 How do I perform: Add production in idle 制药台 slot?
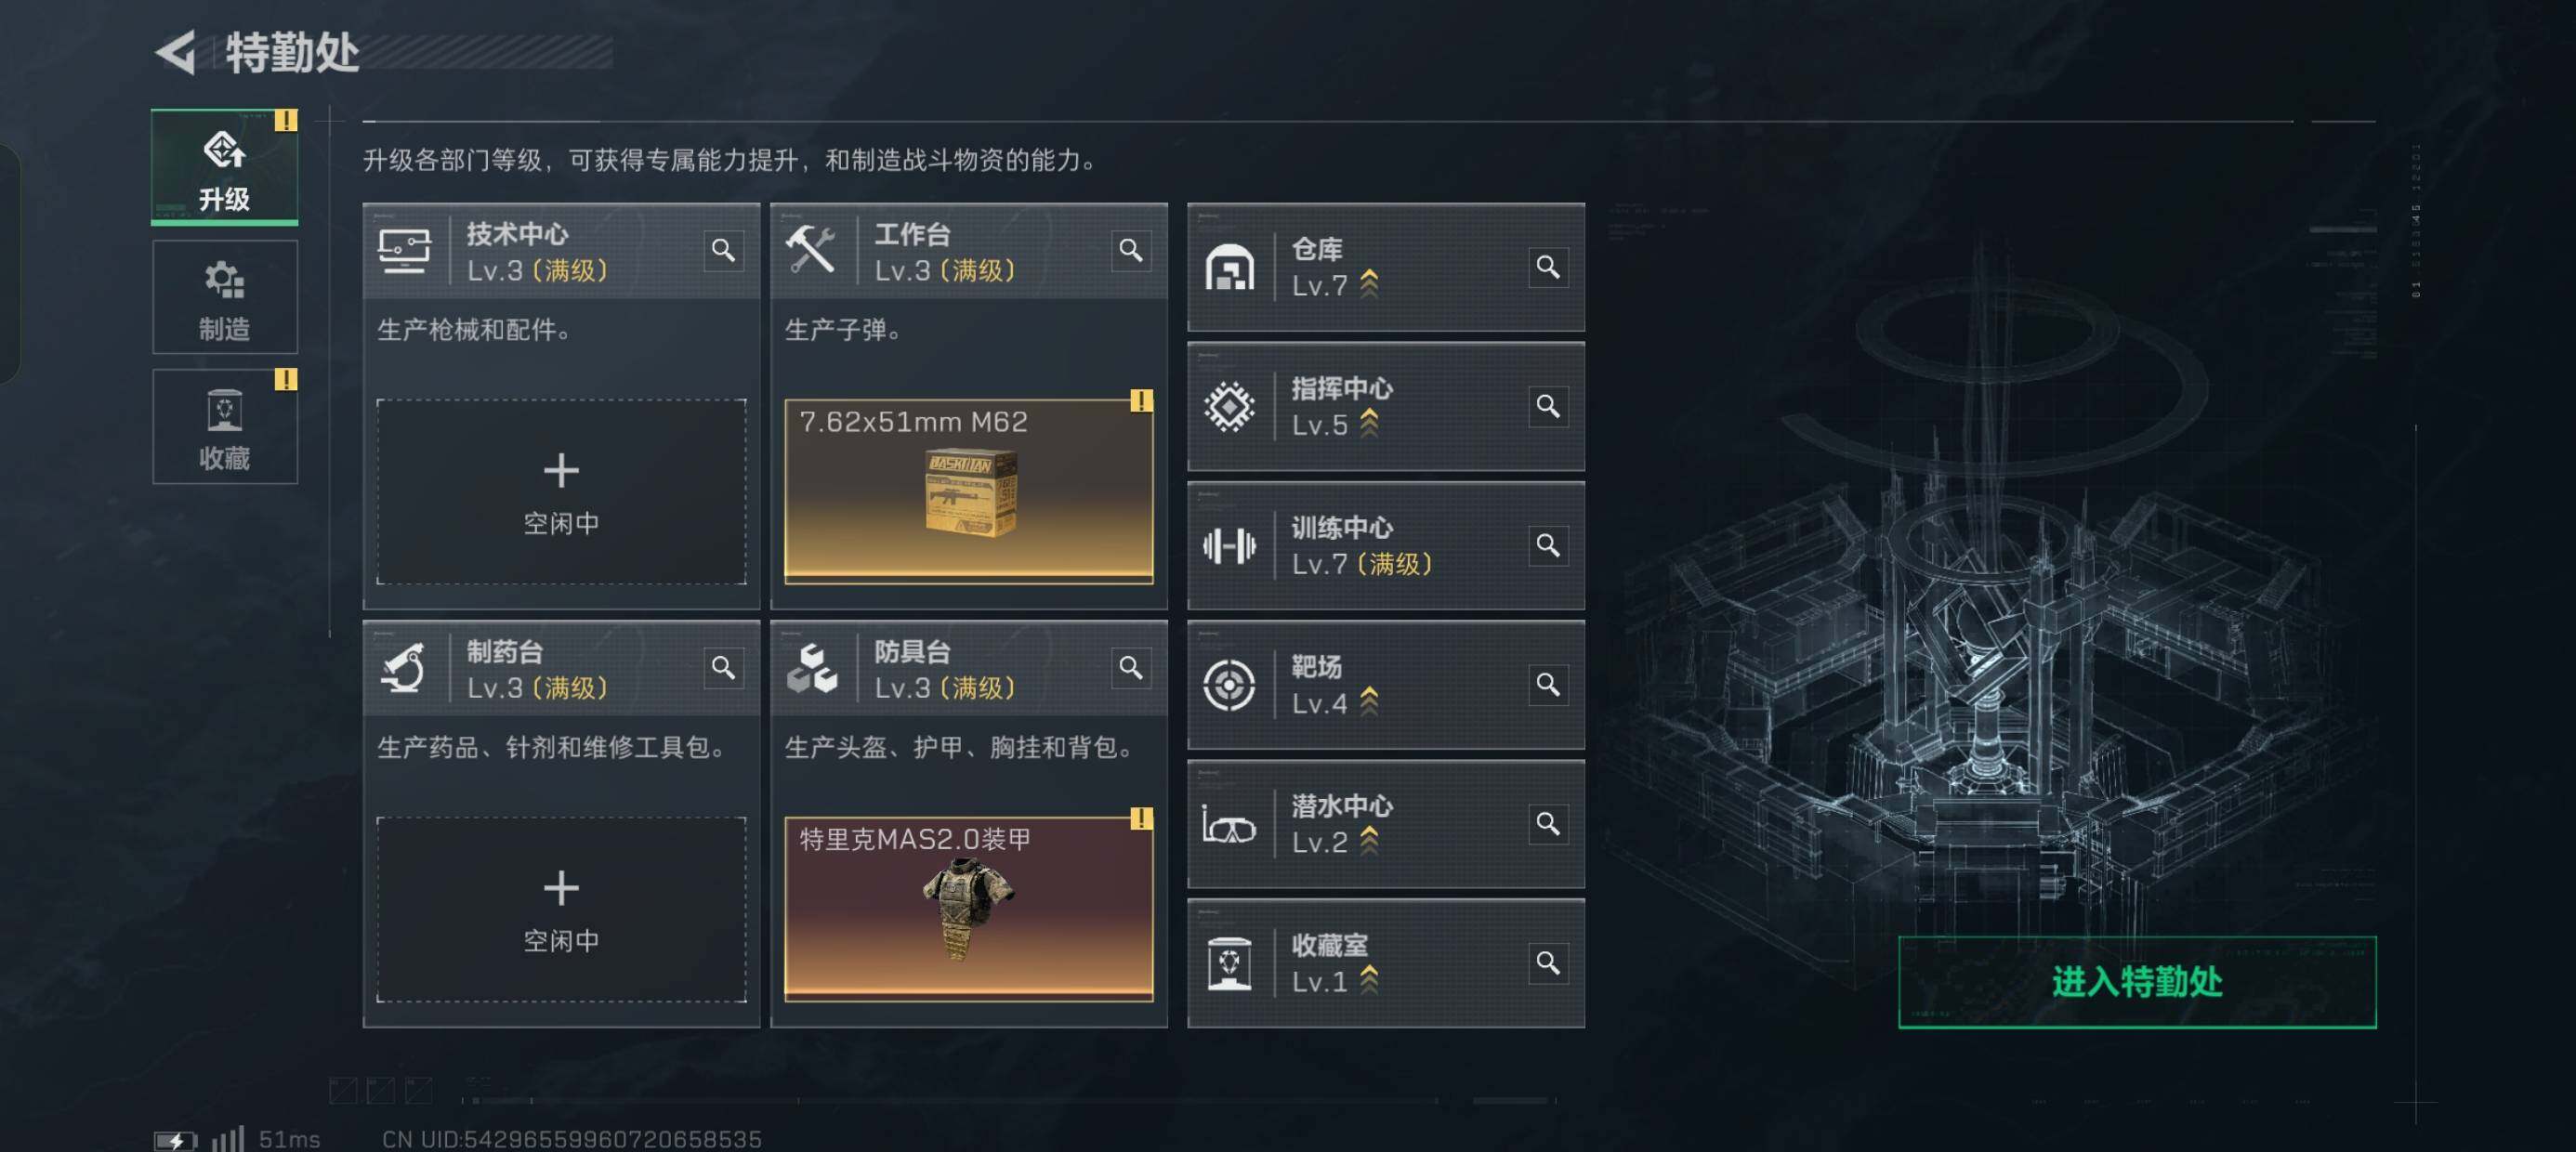tap(561, 909)
